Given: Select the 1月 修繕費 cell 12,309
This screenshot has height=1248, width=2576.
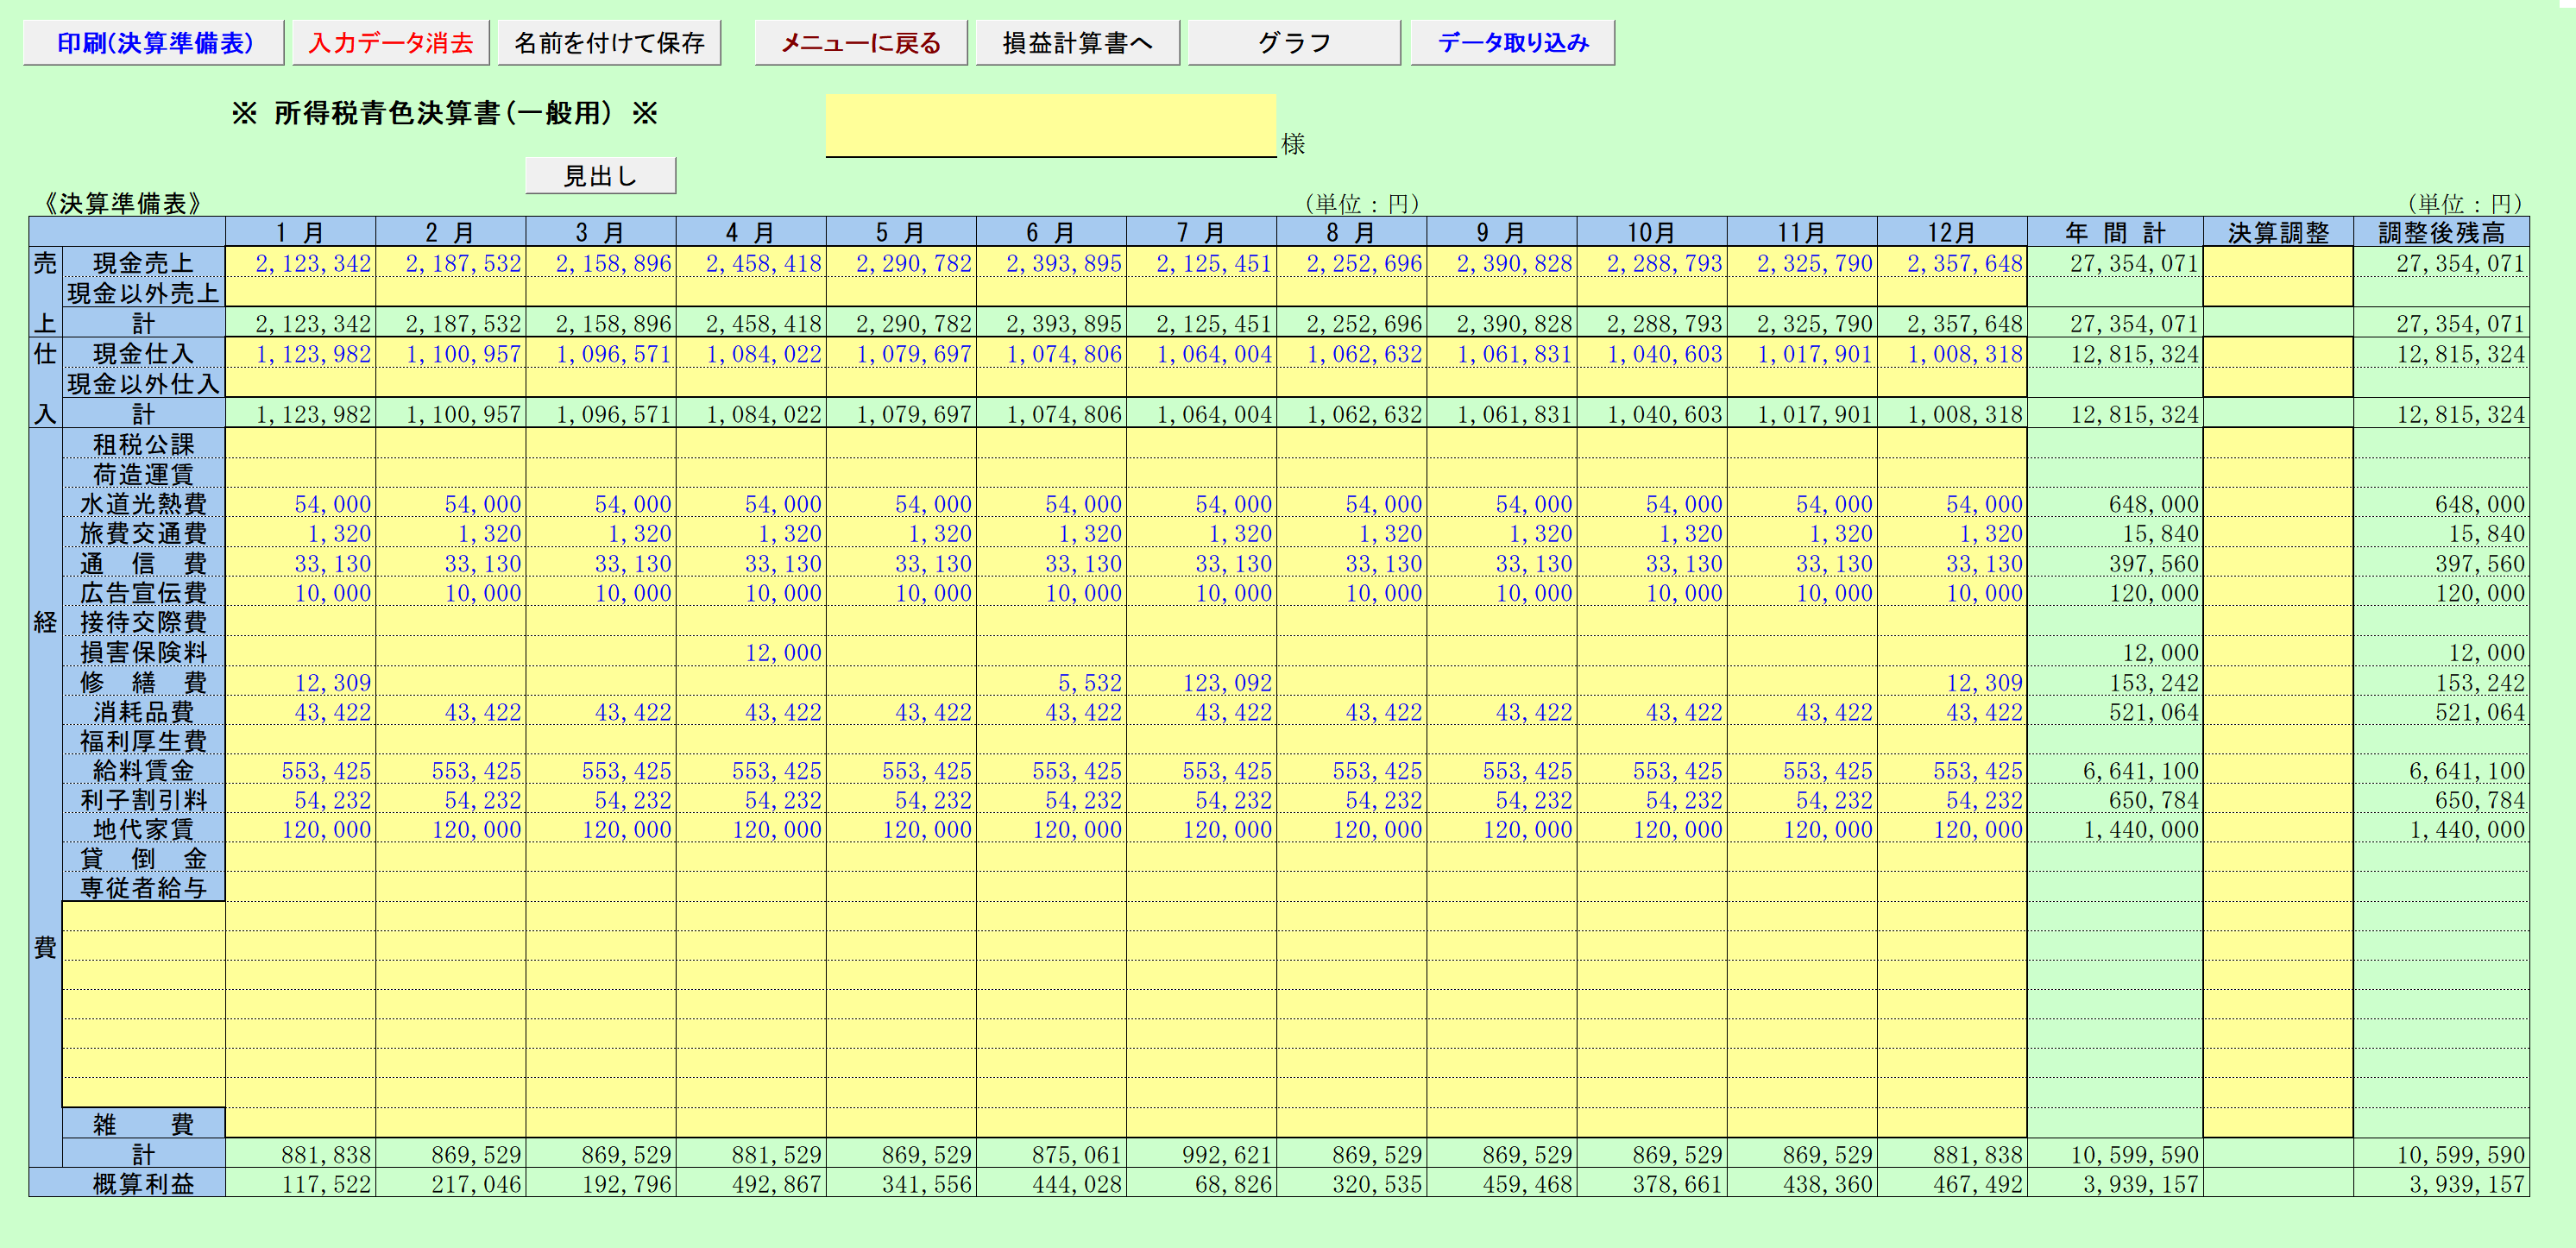Looking at the screenshot, I should point(301,682).
